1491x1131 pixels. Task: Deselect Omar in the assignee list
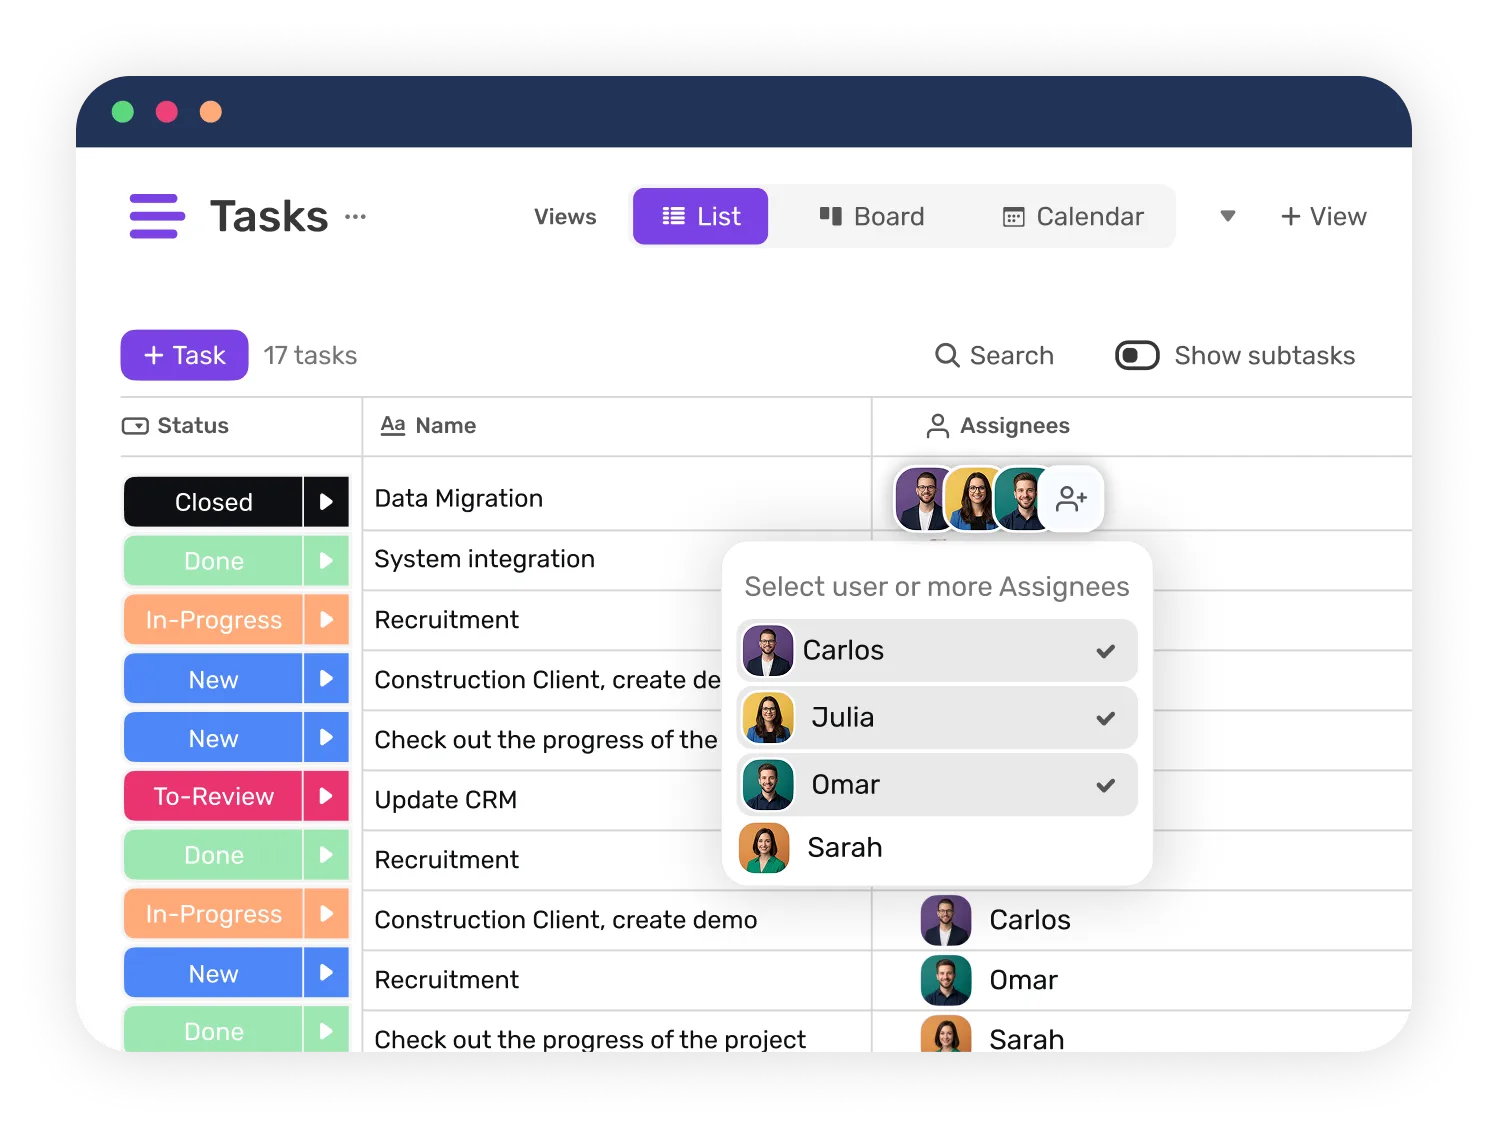(x=937, y=785)
